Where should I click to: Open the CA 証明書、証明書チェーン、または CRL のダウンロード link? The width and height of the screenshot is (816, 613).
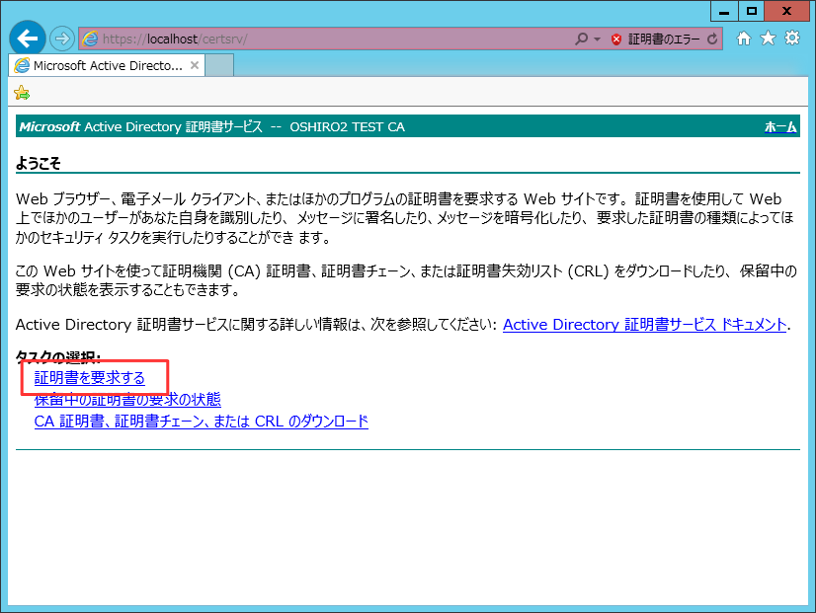coord(201,421)
